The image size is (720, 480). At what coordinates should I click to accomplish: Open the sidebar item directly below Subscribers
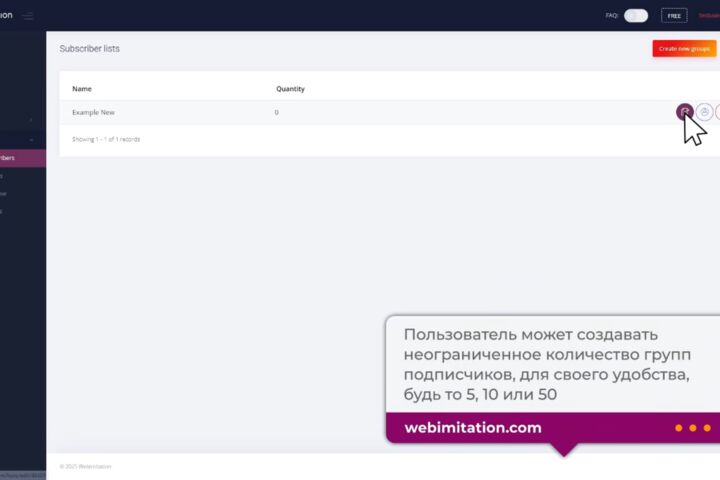22,176
